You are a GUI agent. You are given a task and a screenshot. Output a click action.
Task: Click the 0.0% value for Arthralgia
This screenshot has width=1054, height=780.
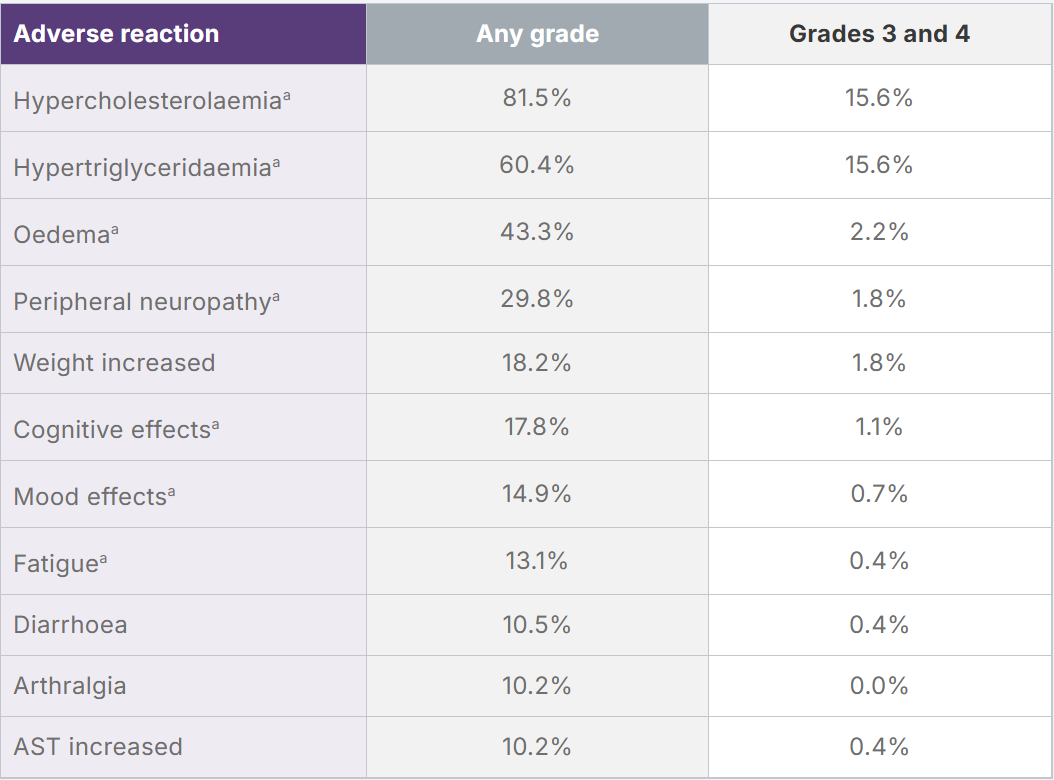coord(879,686)
